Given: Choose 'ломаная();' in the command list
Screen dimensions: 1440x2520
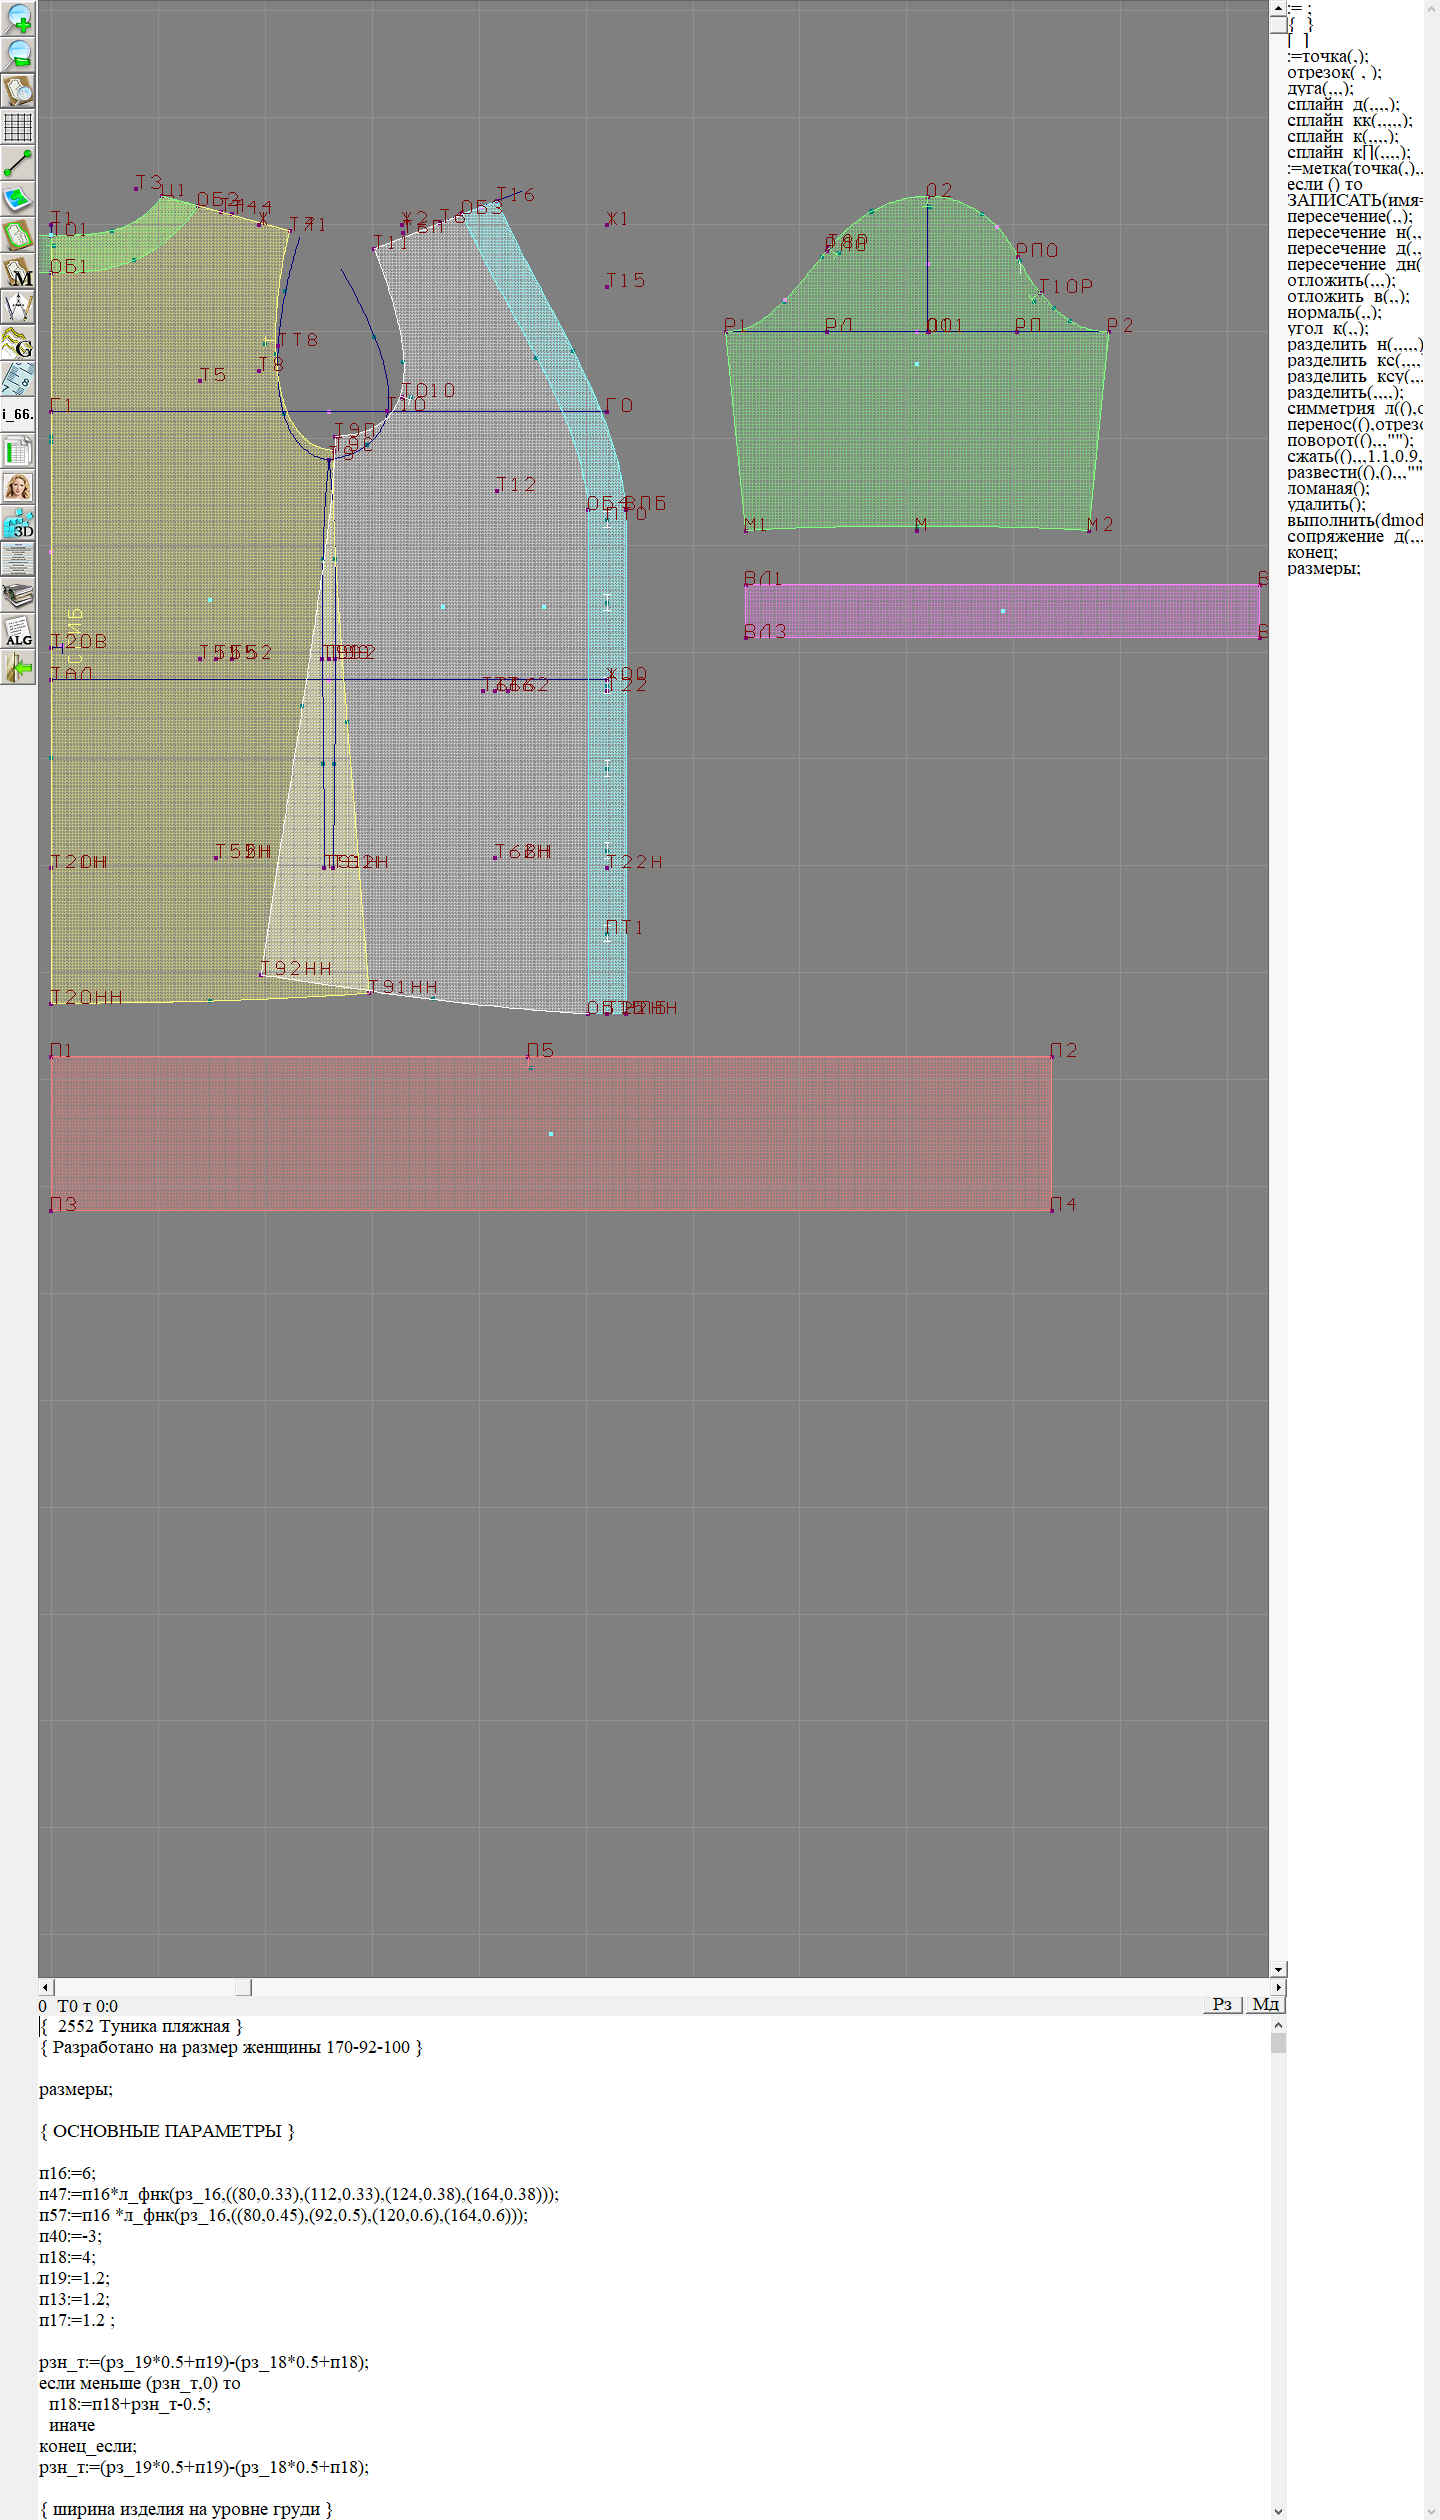Looking at the screenshot, I should point(1328,488).
